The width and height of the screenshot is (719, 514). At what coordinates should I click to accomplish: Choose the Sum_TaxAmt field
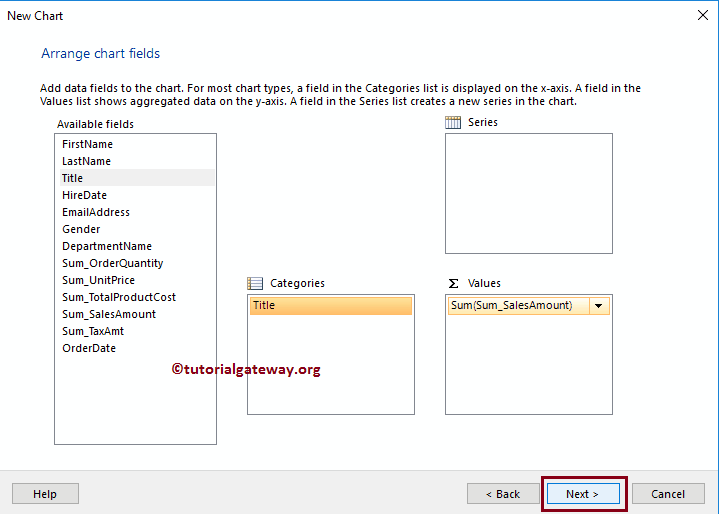point(93,331)
